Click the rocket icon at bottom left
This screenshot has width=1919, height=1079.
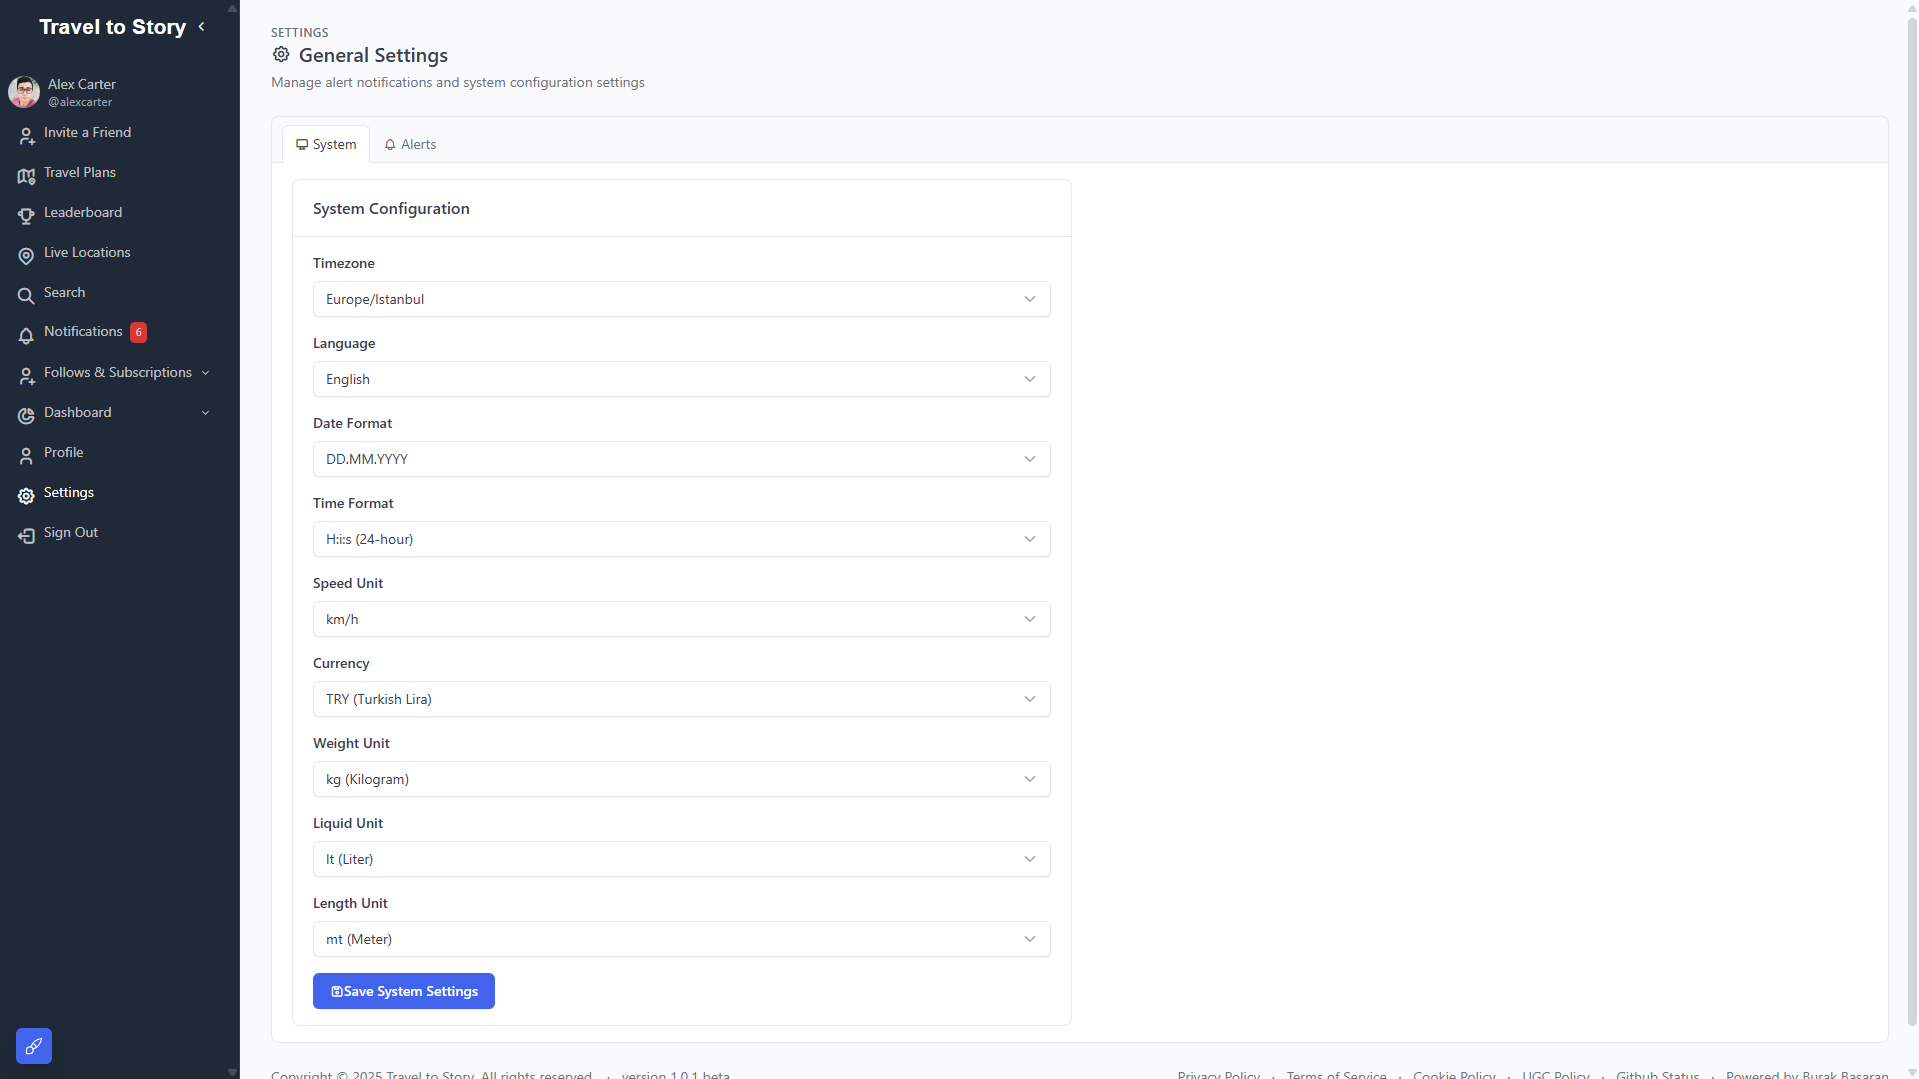point(33,1046)
